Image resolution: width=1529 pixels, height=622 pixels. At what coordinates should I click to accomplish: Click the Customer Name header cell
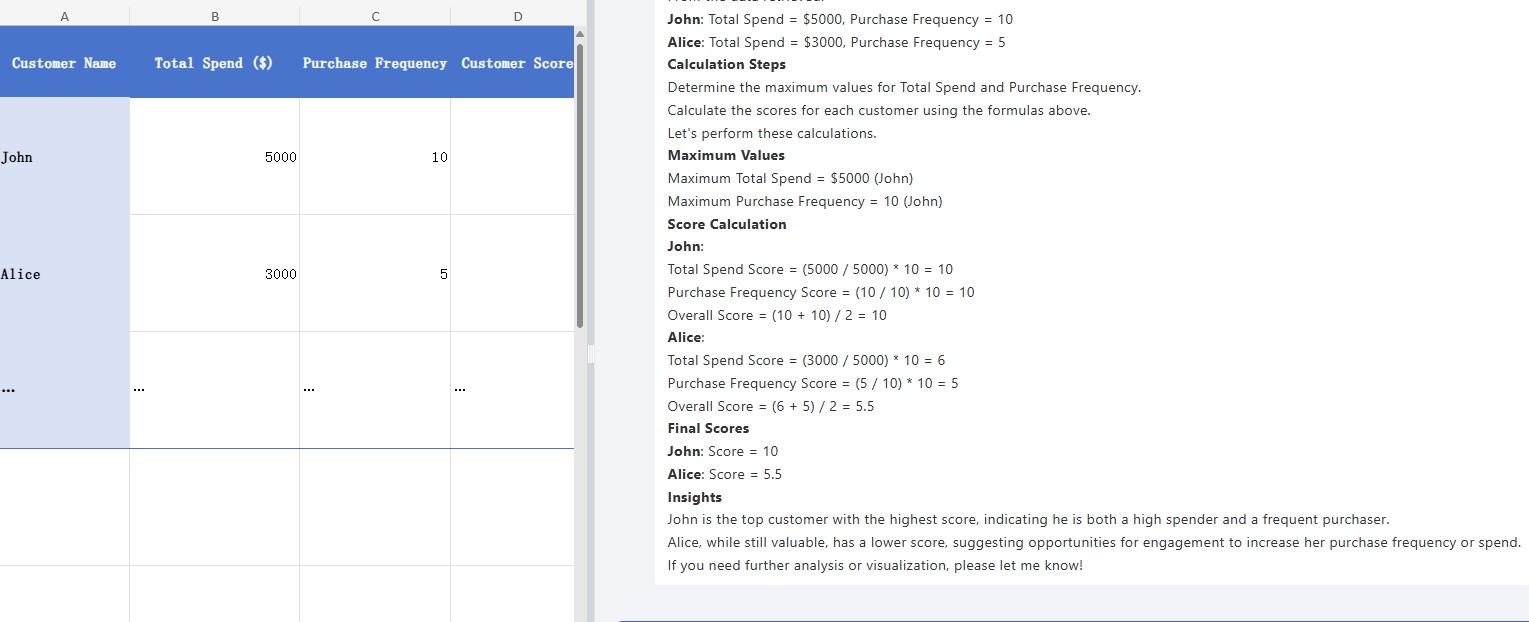tap(64, 63)
